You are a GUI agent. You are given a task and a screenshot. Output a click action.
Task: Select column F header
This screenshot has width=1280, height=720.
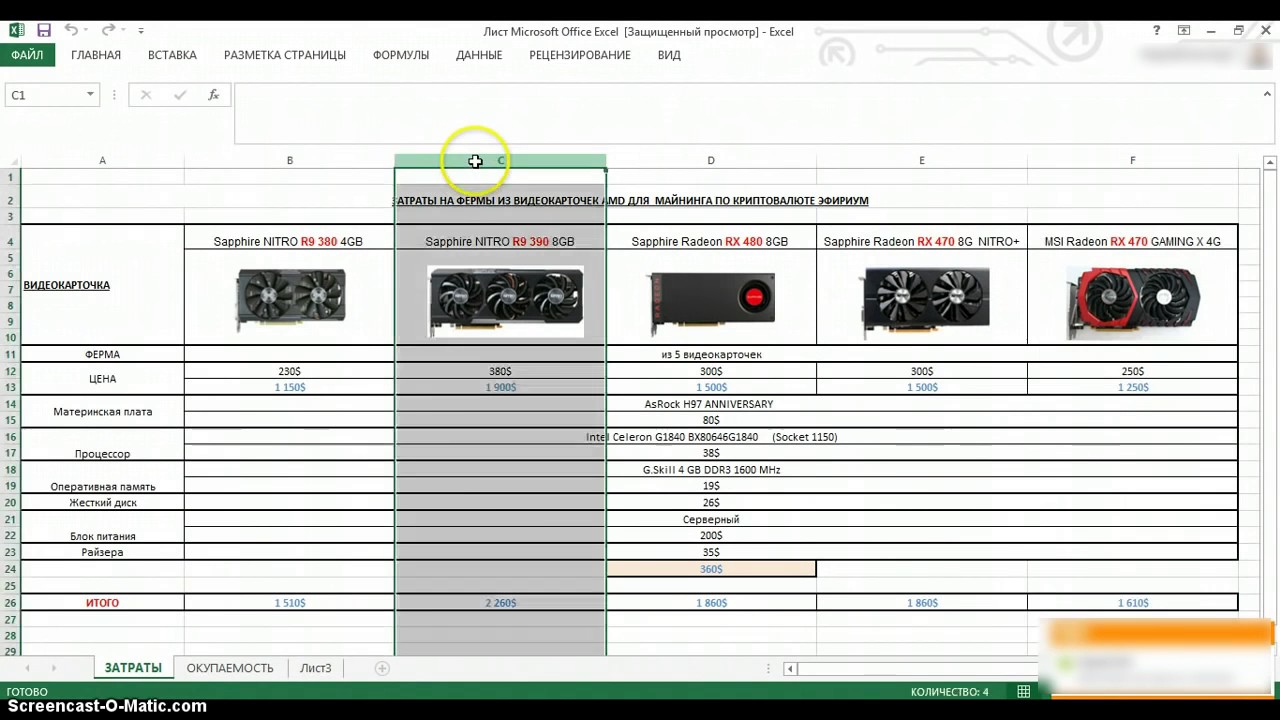pyautogui.click(x=1133, y=160)
